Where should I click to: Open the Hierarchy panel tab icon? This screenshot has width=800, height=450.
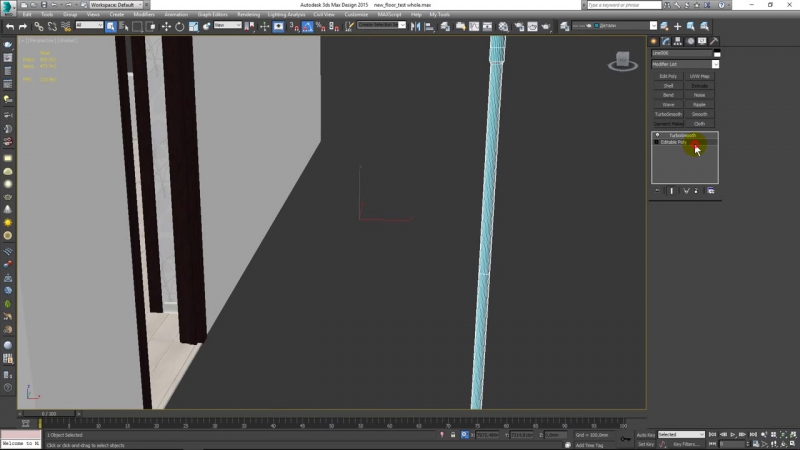click(678, 41)
